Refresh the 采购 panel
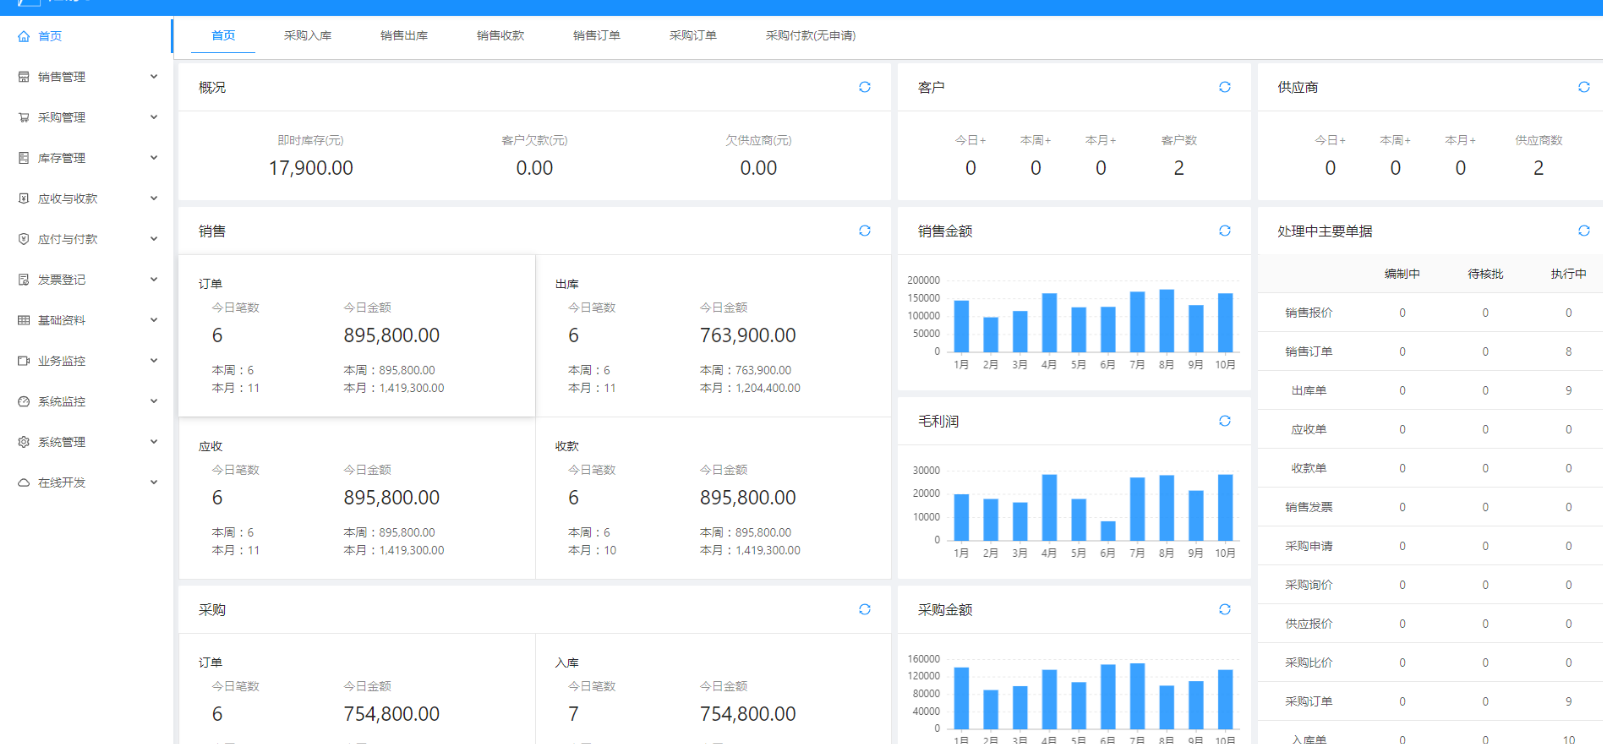 point(865,609)
